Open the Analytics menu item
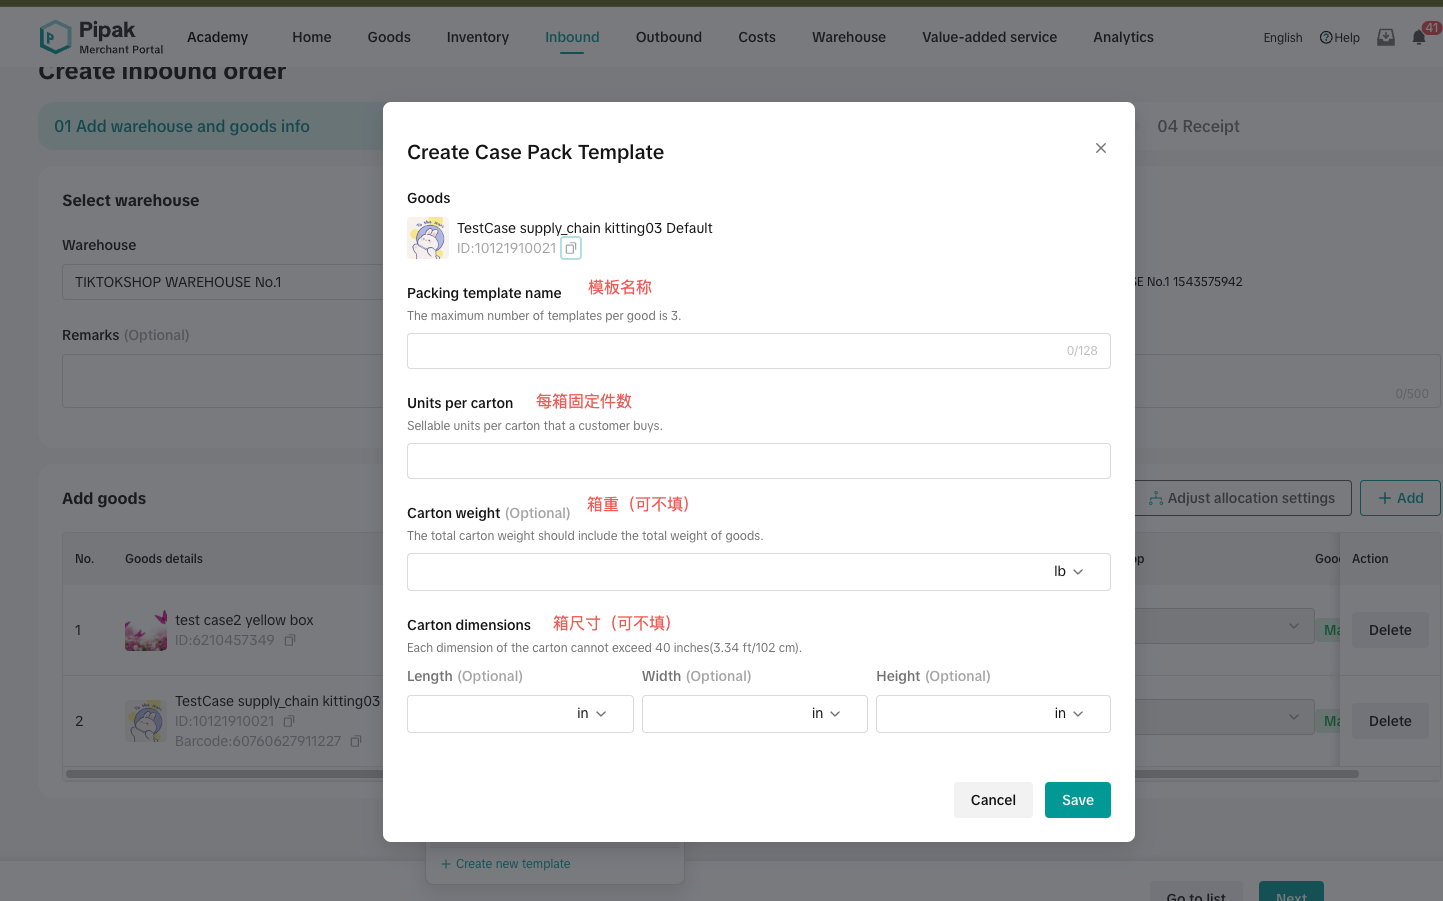Image resolution: width=1443 pixels, height=901 pixels. pyautogui.click(x=1123, y=37)
